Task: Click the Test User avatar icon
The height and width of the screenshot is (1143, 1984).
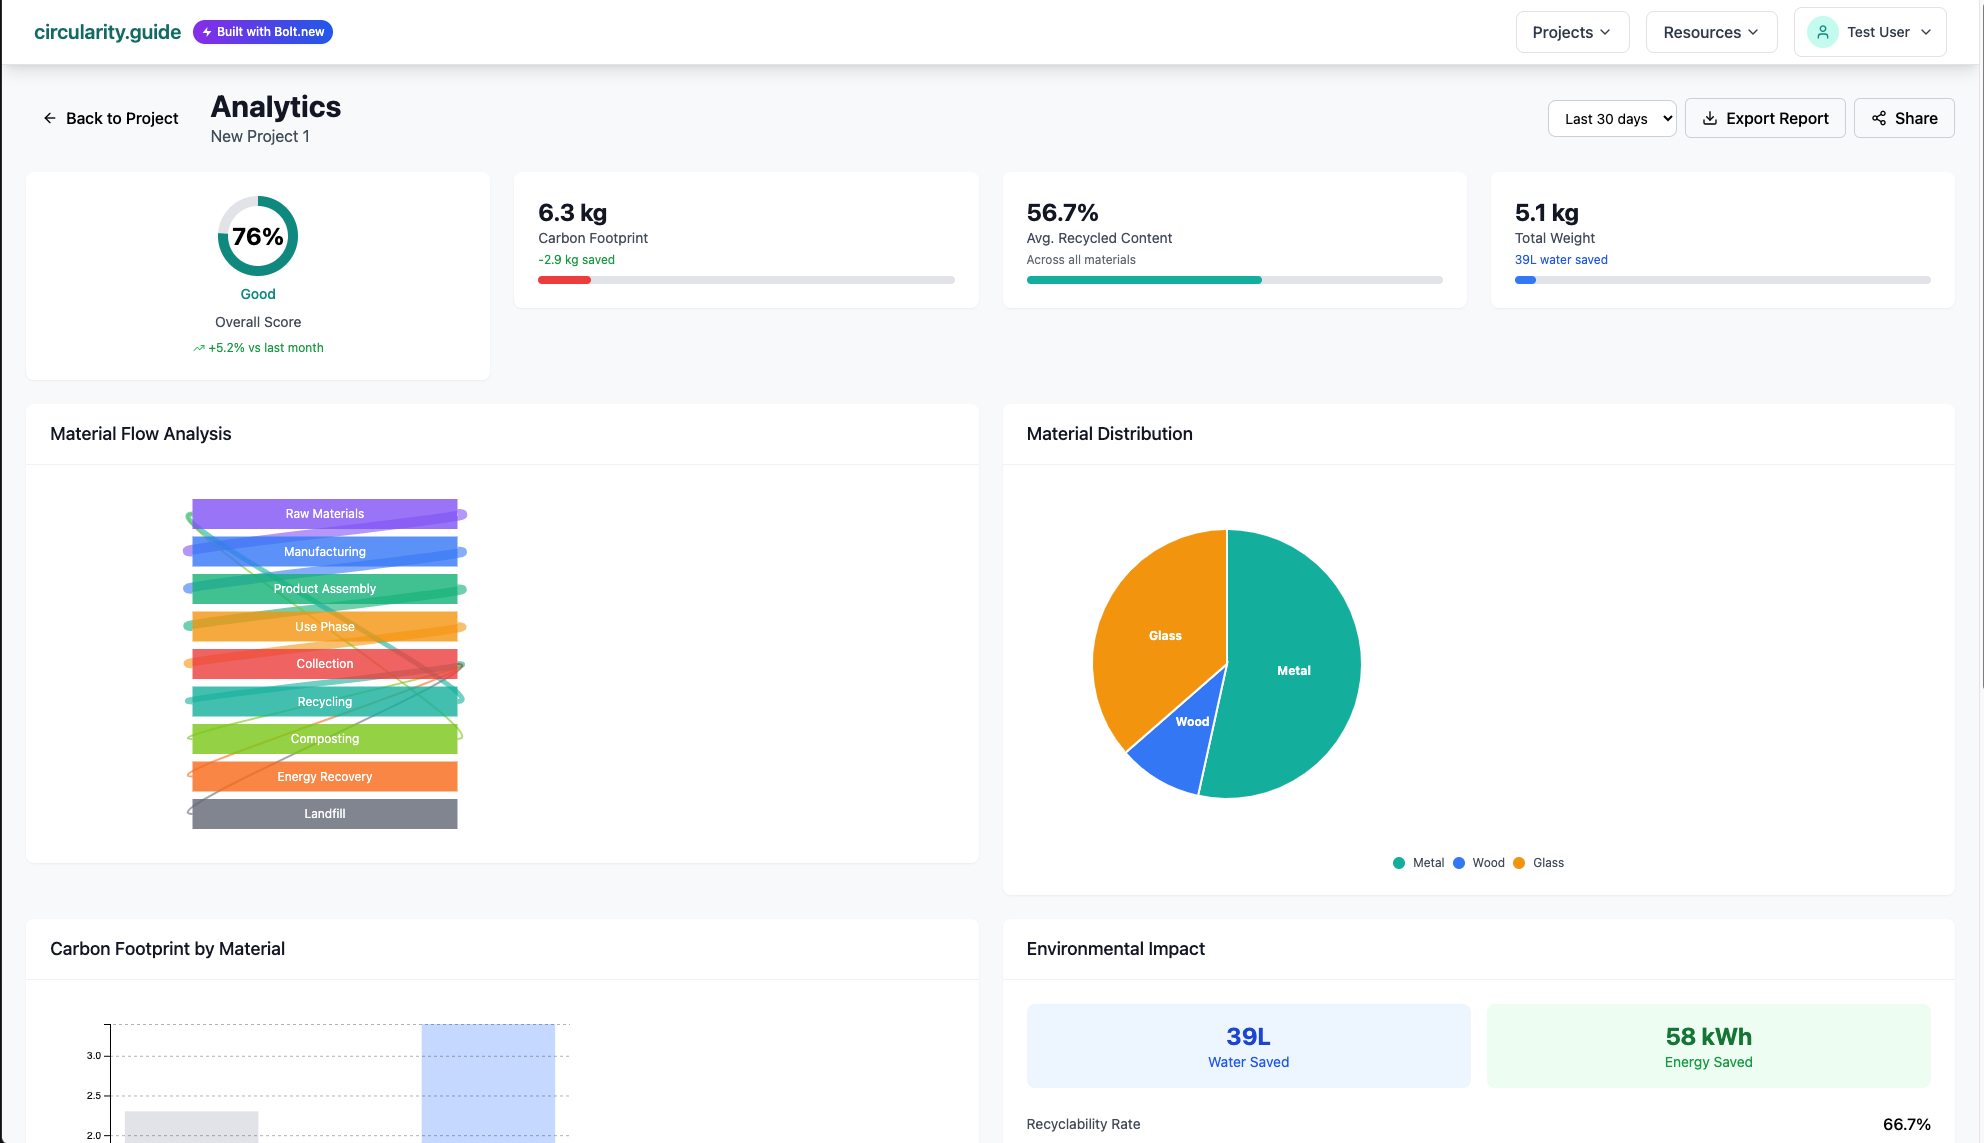Action: (1822, 32)
